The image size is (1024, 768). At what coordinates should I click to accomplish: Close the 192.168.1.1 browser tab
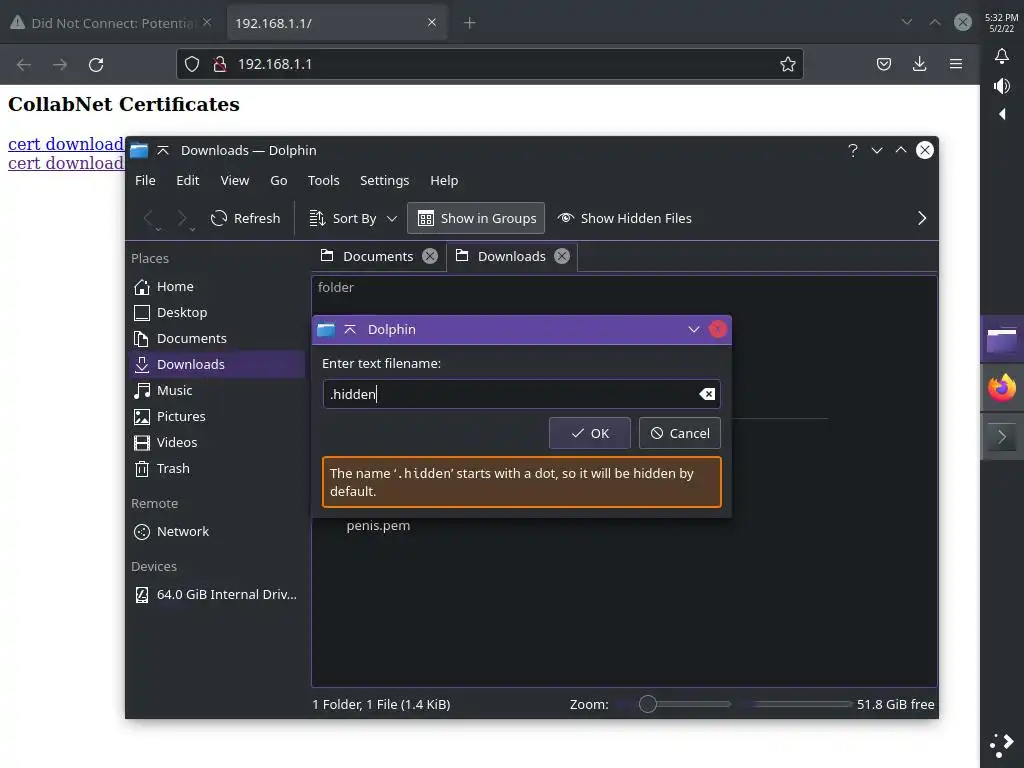click(x=432, y=22)
